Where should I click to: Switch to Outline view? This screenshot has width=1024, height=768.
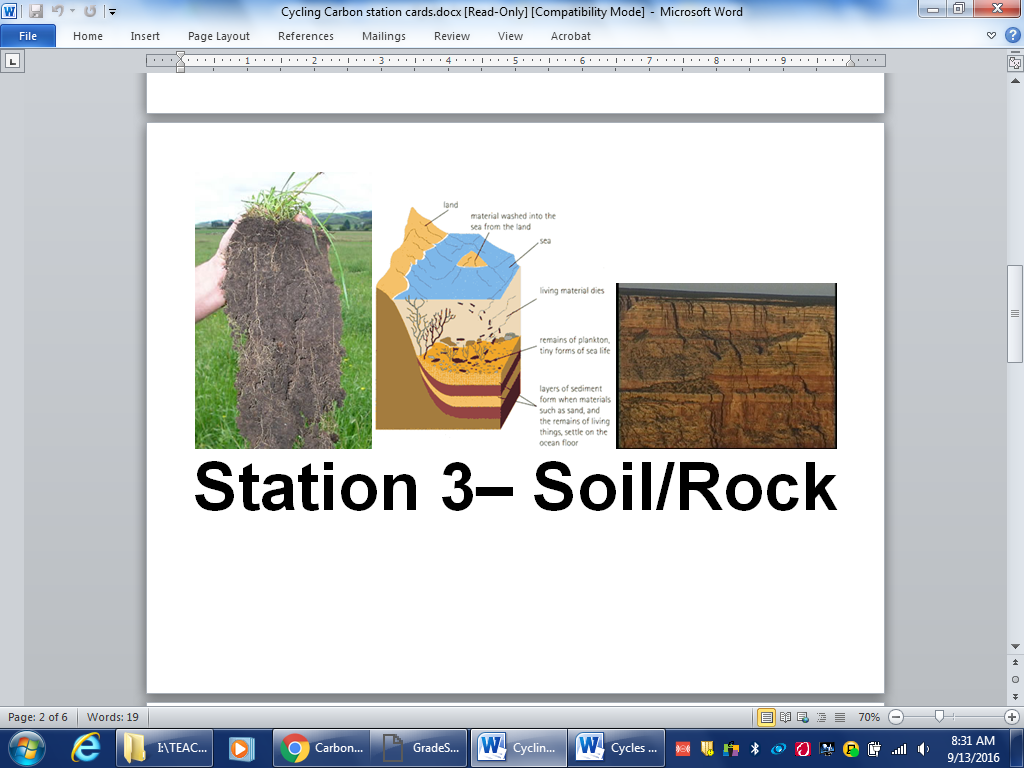coord(822,717)
